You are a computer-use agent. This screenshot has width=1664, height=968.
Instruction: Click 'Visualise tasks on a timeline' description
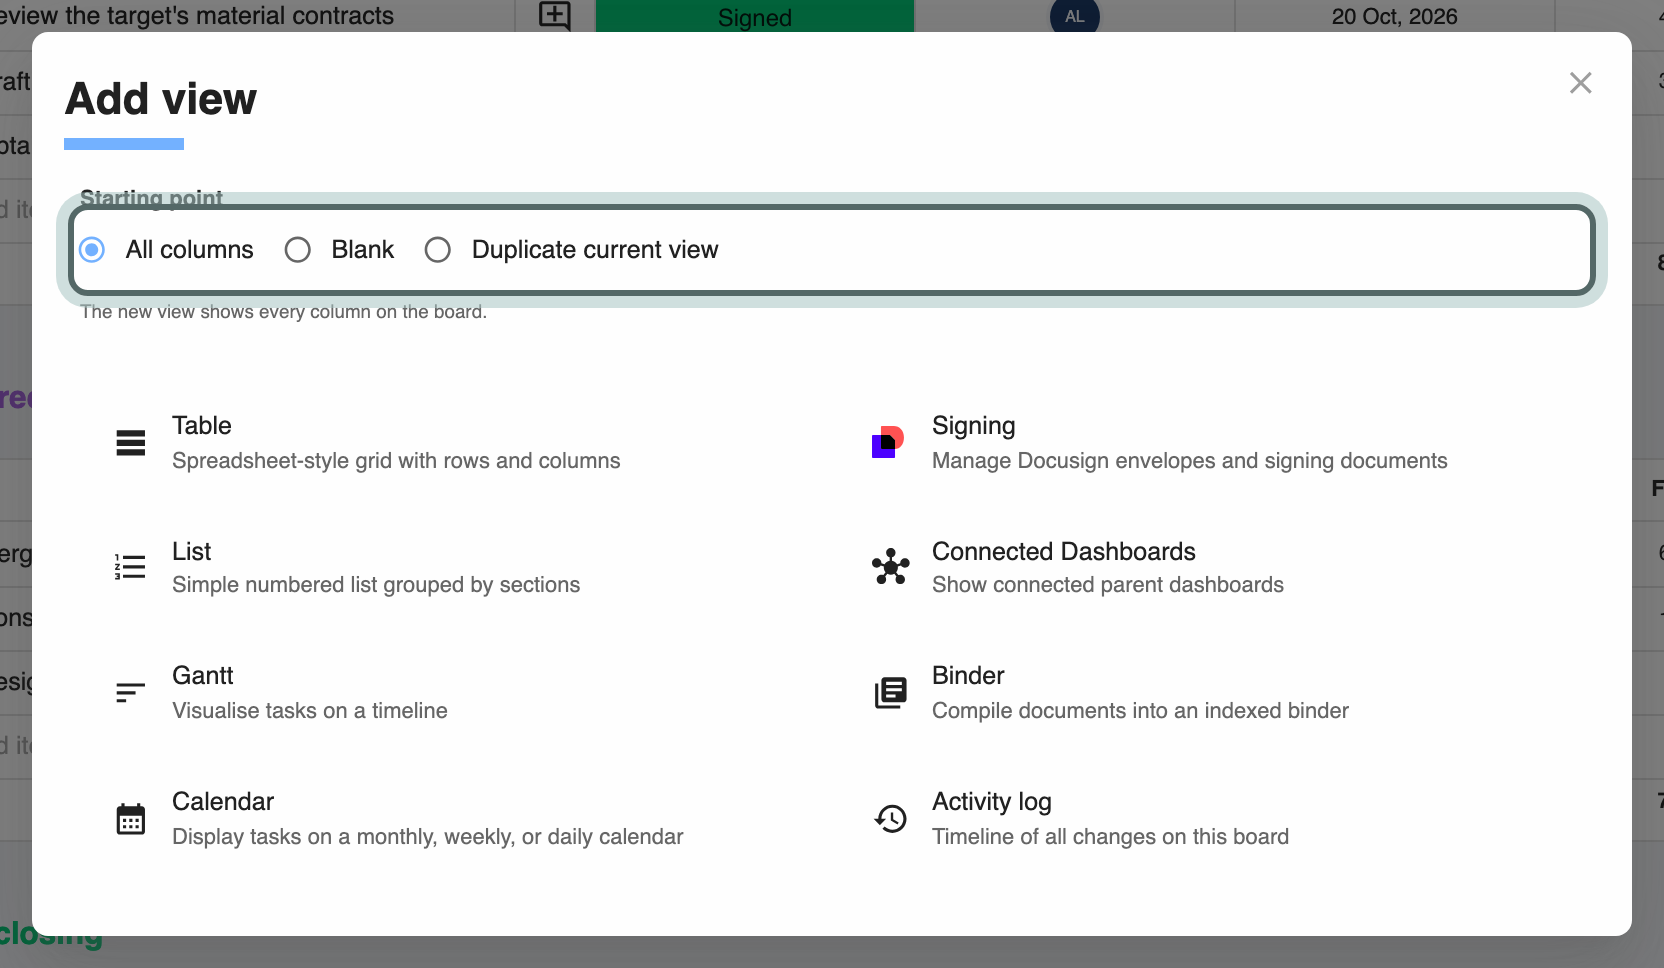(x=310, y=710)
